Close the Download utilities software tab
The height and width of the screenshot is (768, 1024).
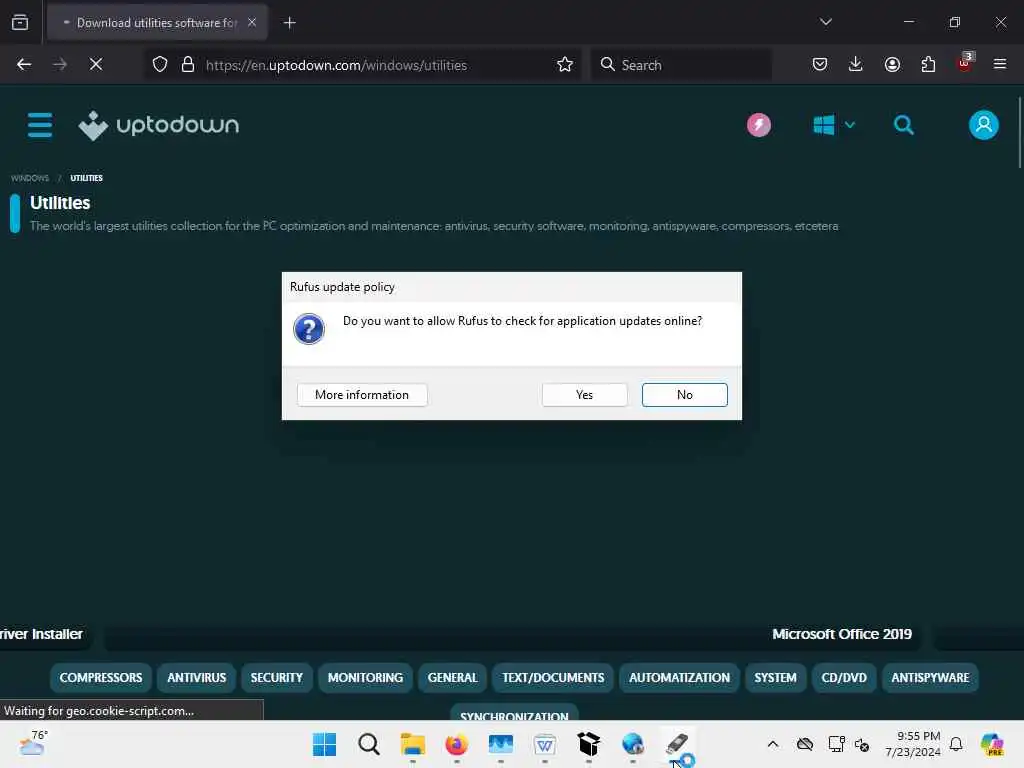(x=252, y=22)
